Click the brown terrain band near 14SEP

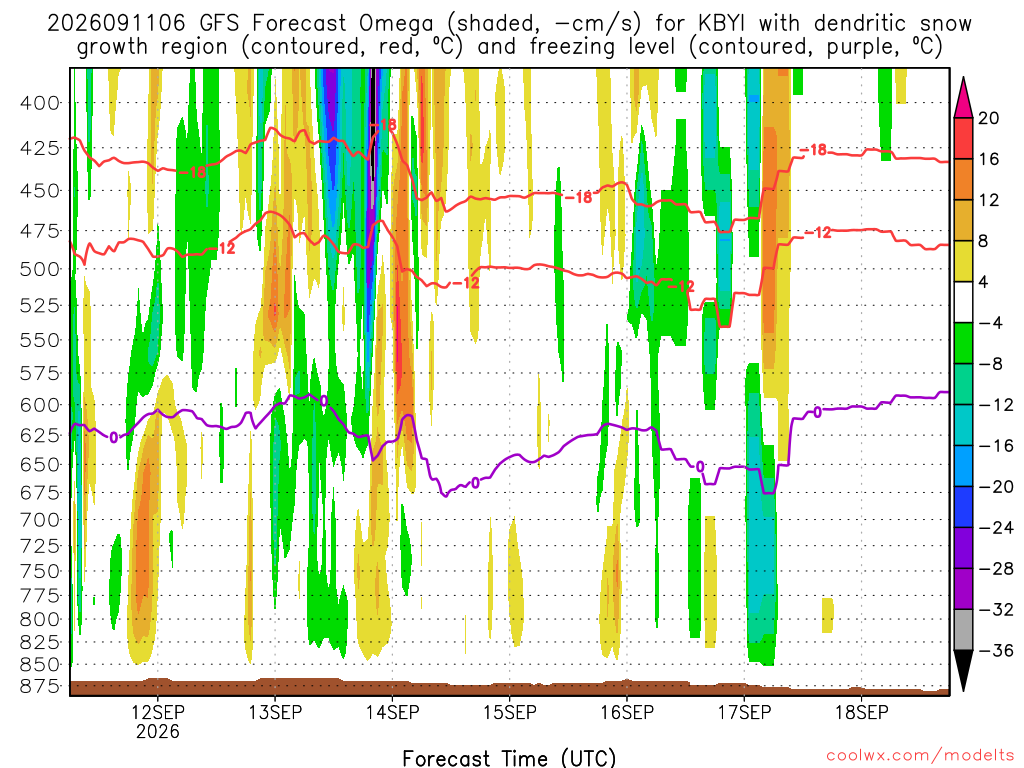[392, 688]
